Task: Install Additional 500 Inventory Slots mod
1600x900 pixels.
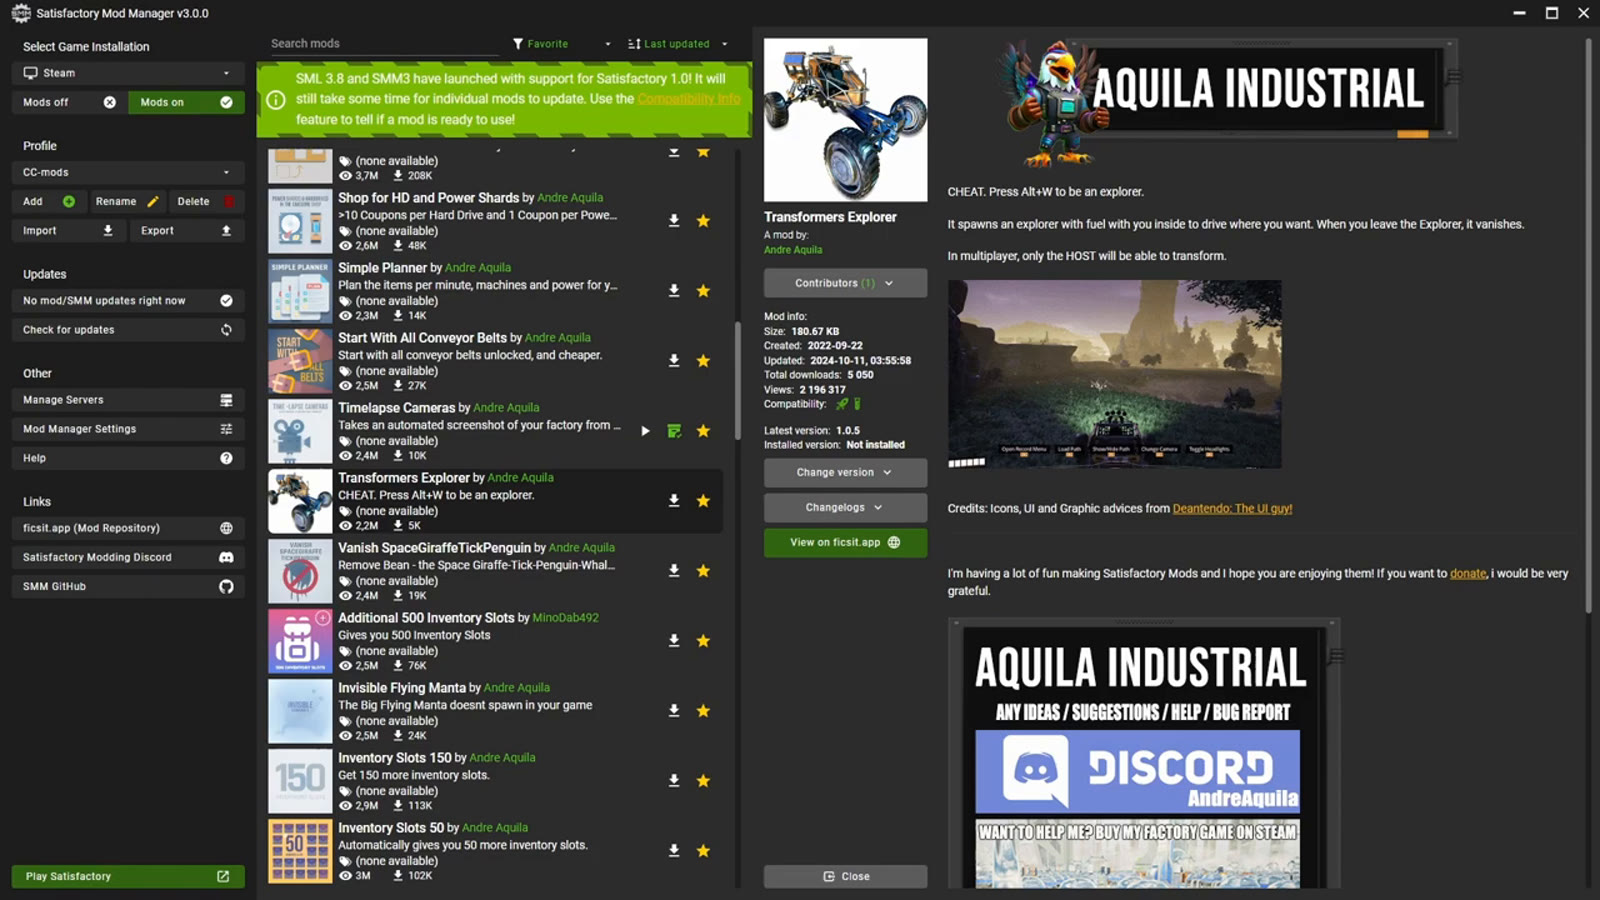Action: pos(674,641)
